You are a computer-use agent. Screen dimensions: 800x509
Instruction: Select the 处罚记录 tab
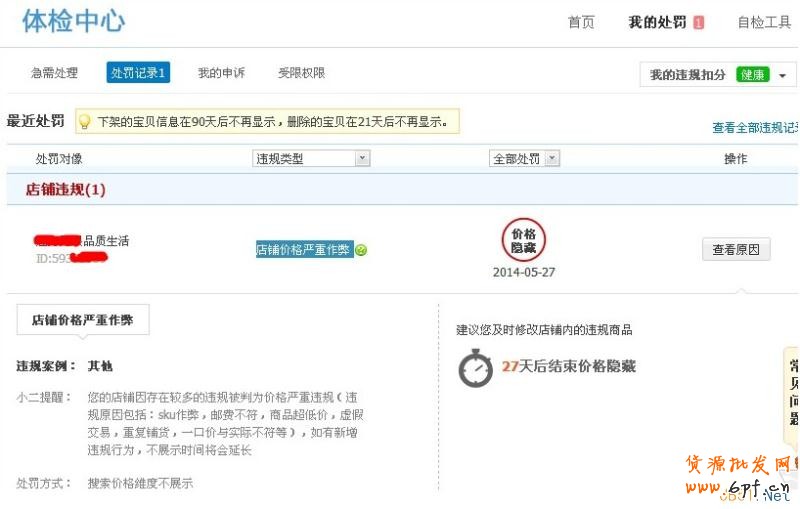pos(138,73)
